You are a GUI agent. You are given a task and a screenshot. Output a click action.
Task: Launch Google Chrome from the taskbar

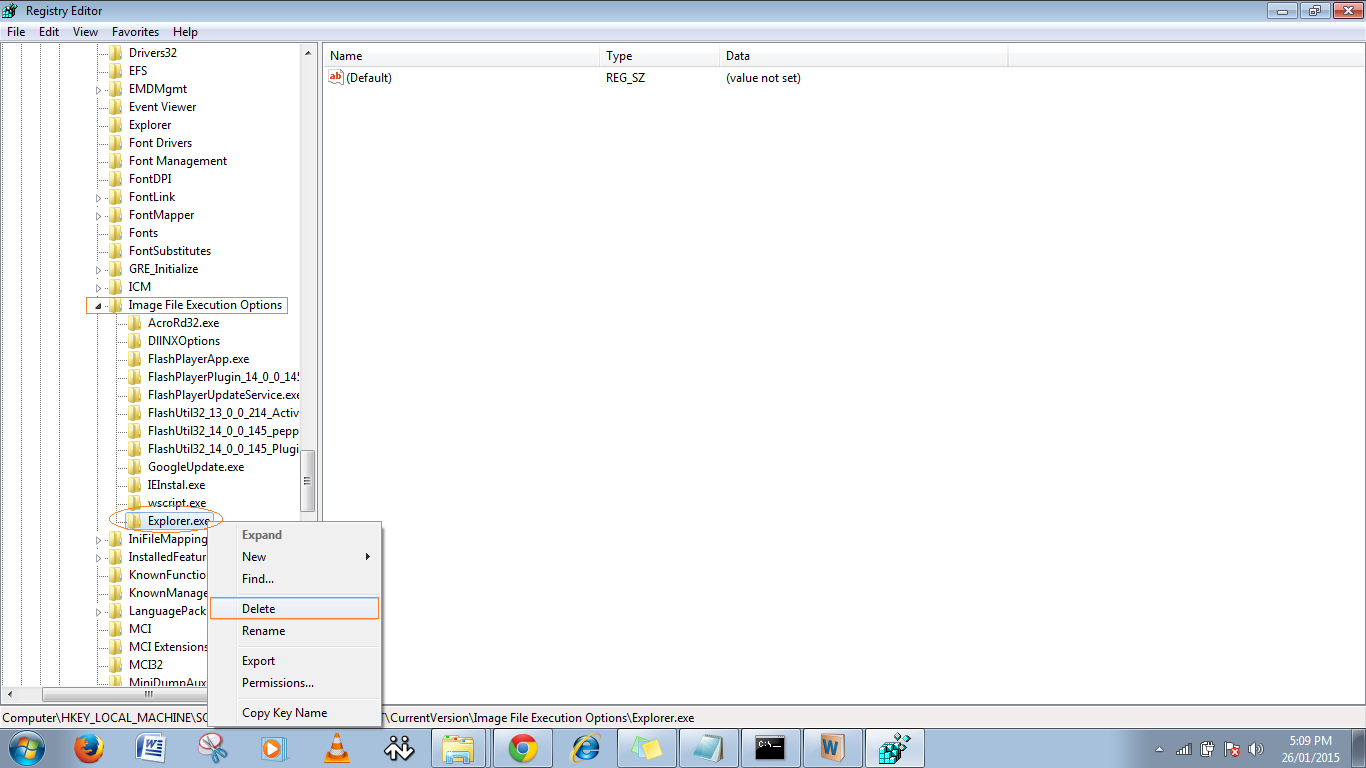522,747
